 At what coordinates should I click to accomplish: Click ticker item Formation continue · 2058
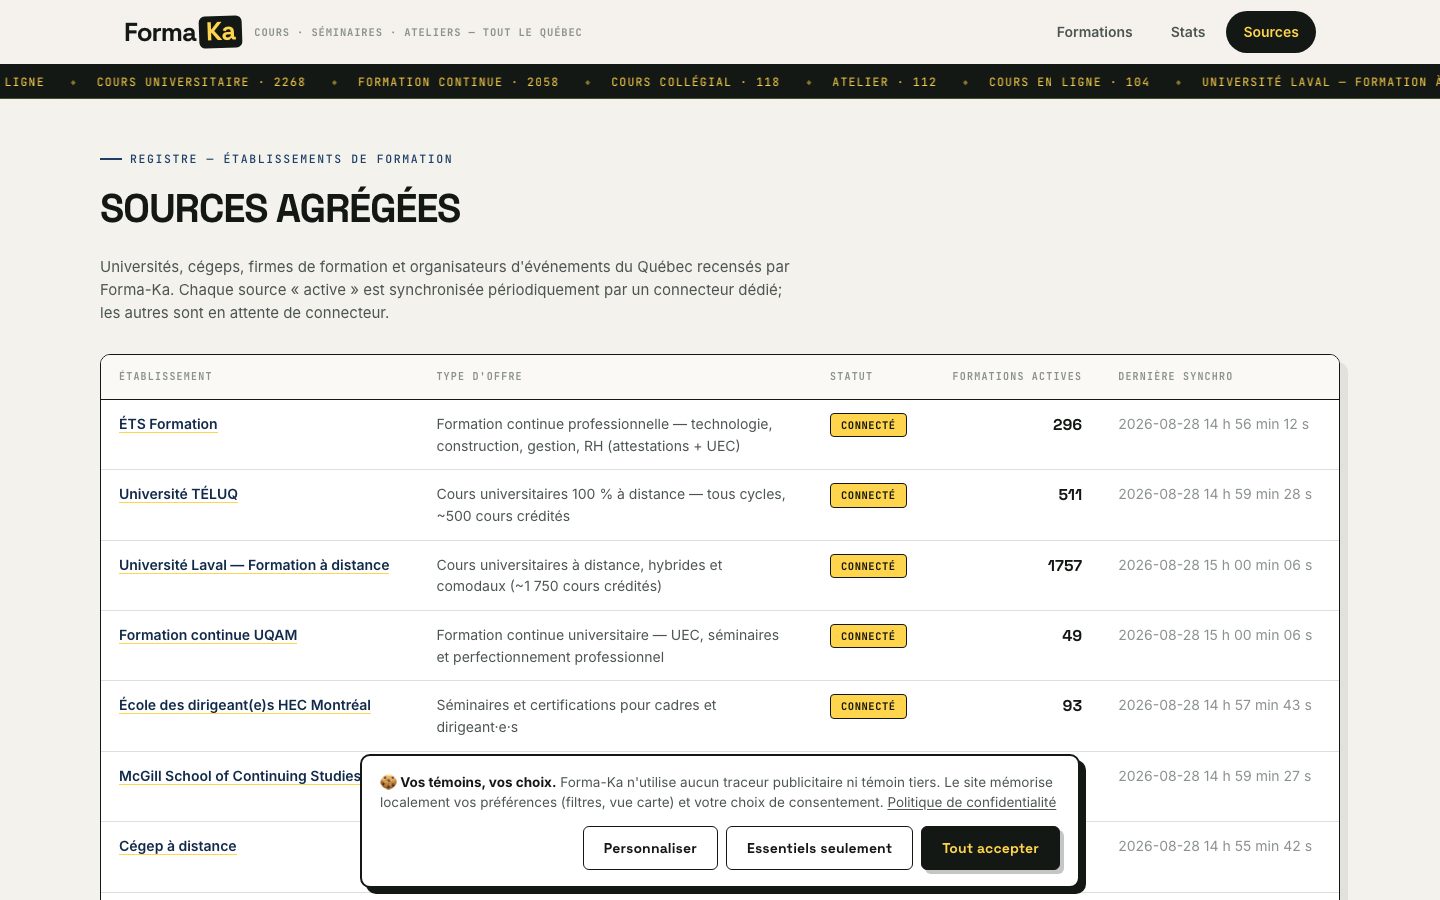click(x=458, y=82)
